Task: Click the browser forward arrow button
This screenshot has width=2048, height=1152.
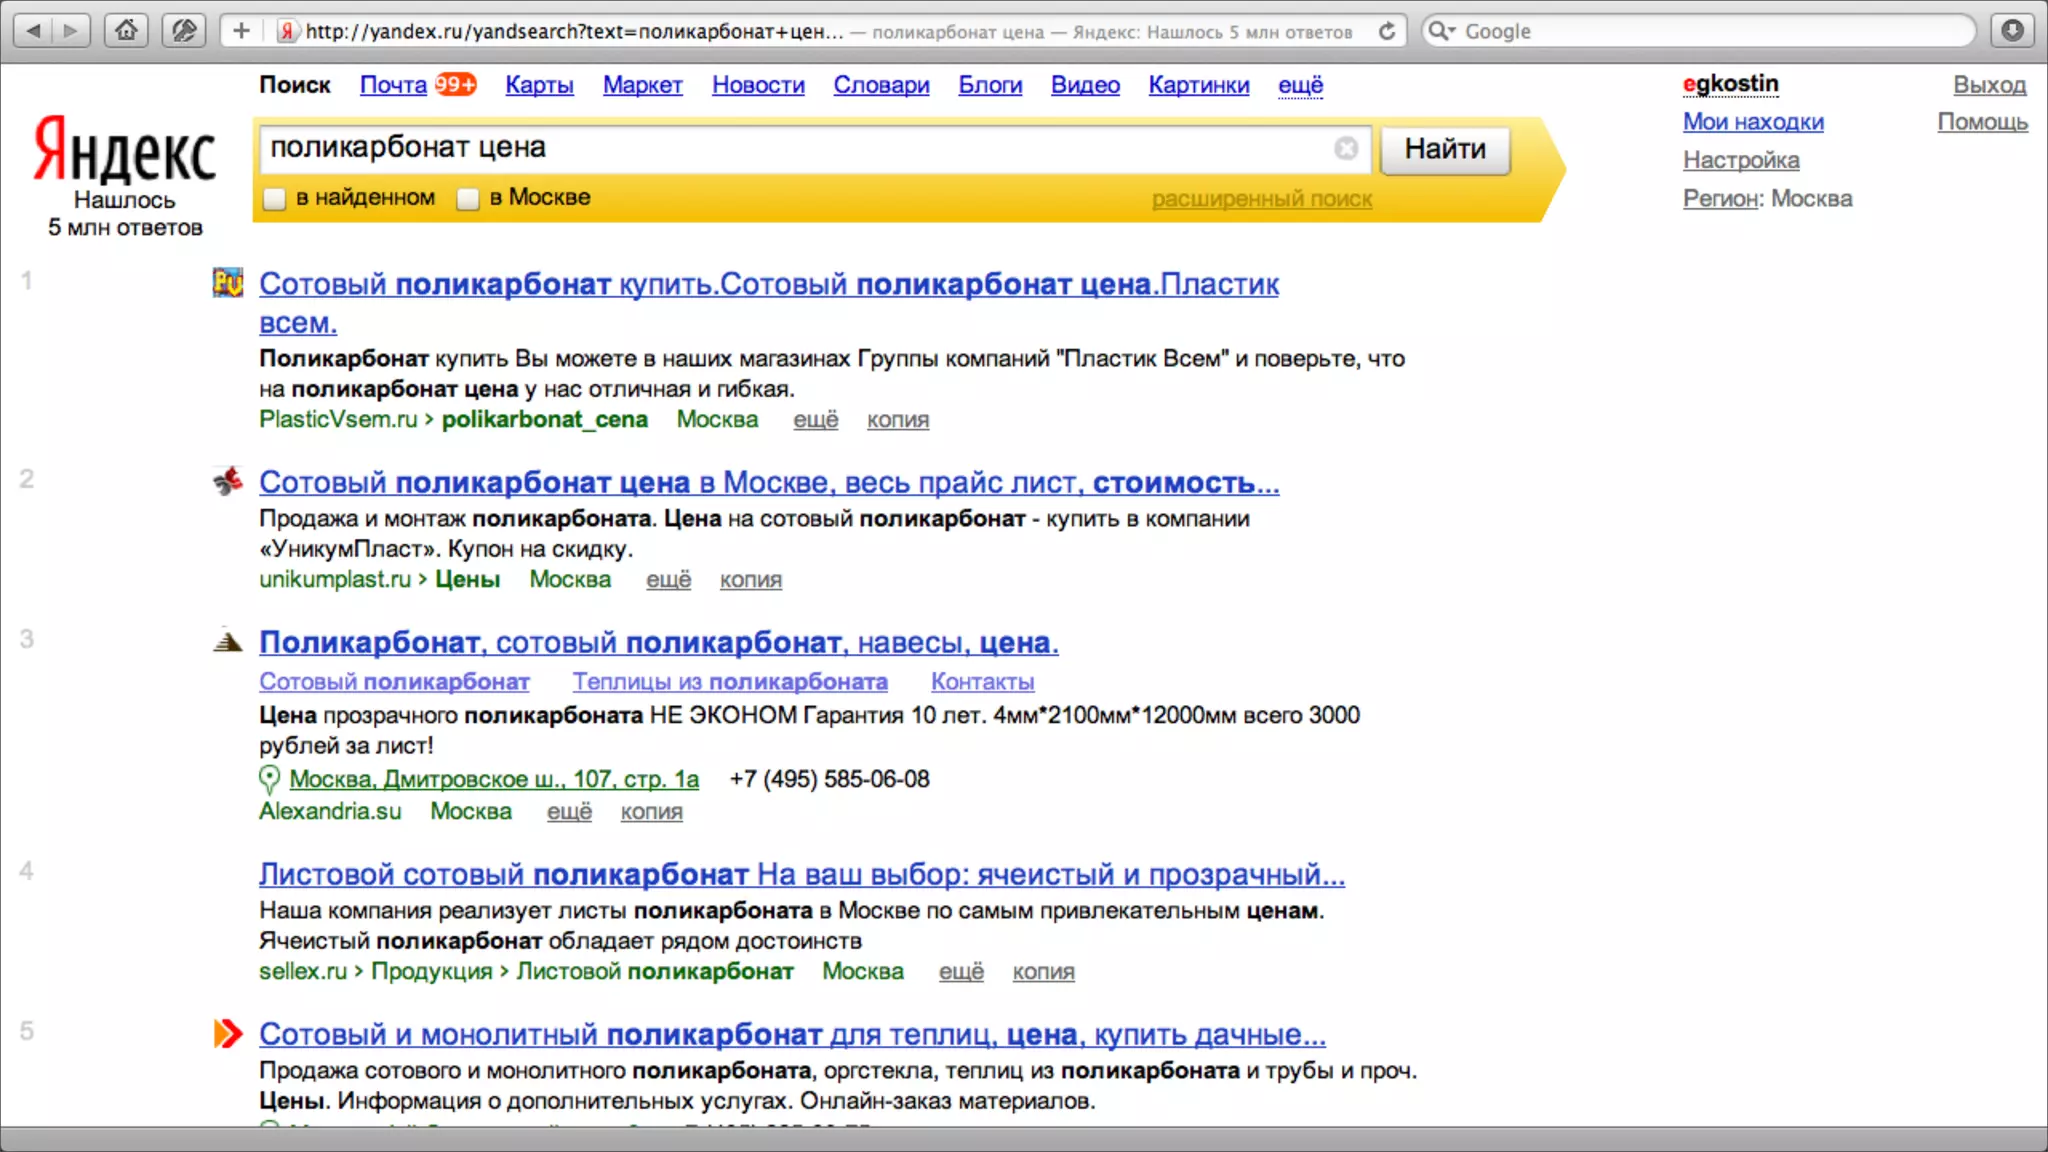Action: (71, 30)
